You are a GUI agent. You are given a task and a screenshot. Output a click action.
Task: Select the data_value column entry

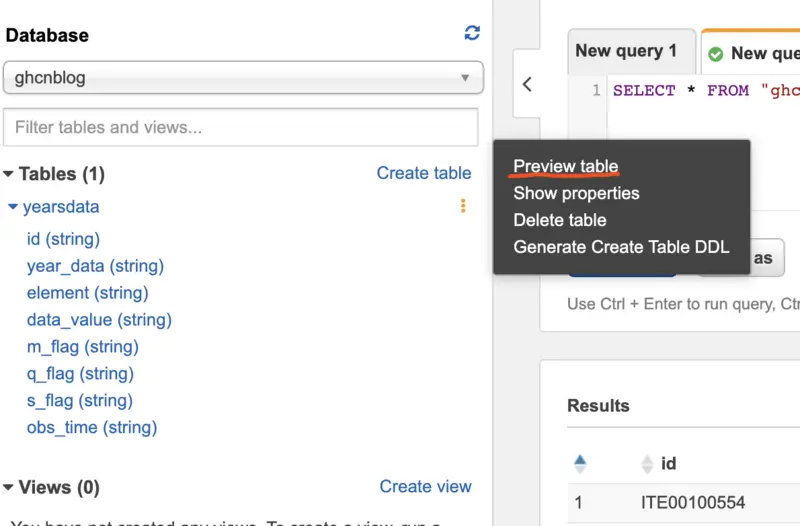99,320
